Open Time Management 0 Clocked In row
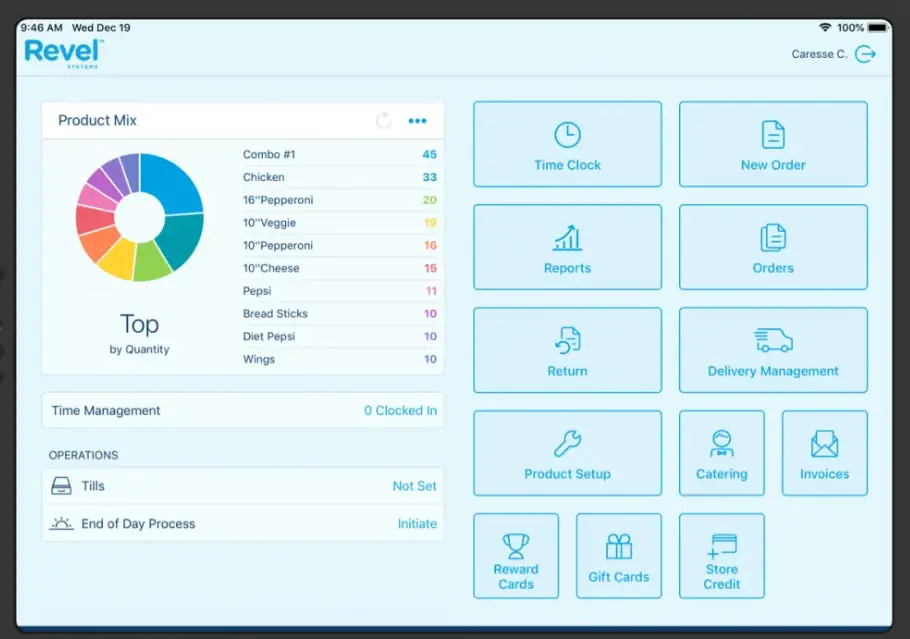Image resolution: width=910 pixels, height=639 pixels. tap(243, 410)
